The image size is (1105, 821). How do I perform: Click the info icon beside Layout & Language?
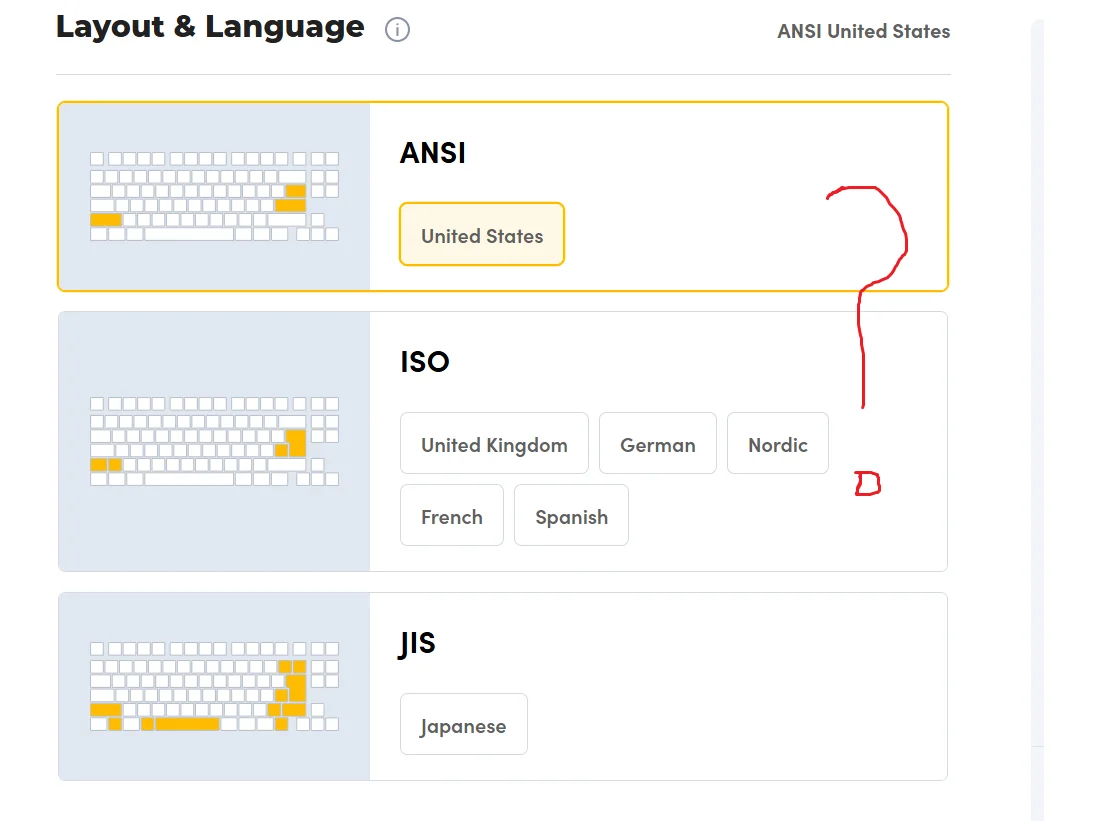(397, 30)
